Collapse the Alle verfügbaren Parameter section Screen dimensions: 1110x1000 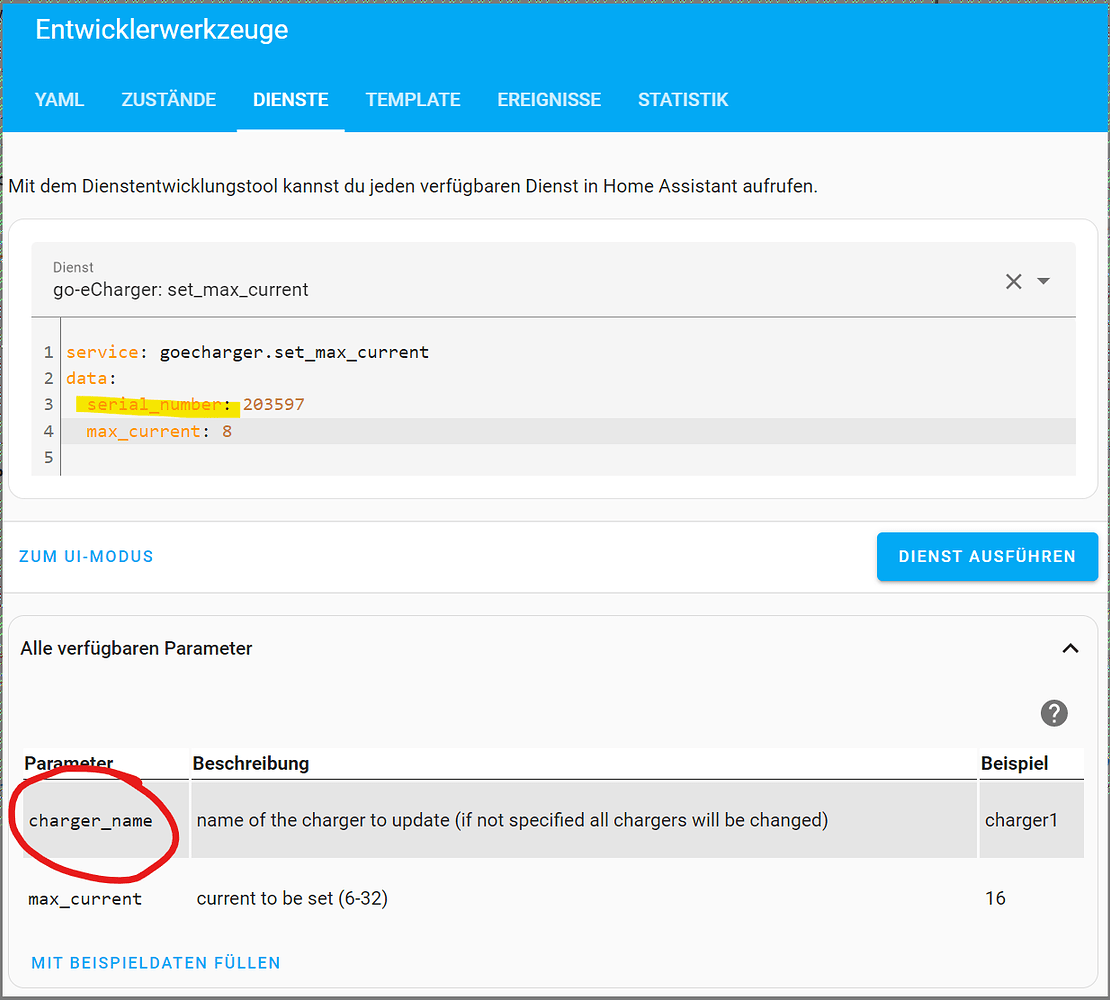pyautogui.click(x=1070, y=648)
